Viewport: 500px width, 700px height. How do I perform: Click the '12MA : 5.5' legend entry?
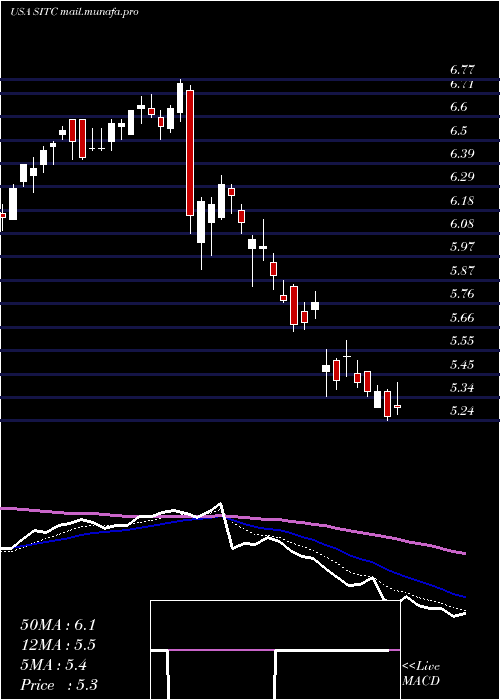tap(58, 645)
